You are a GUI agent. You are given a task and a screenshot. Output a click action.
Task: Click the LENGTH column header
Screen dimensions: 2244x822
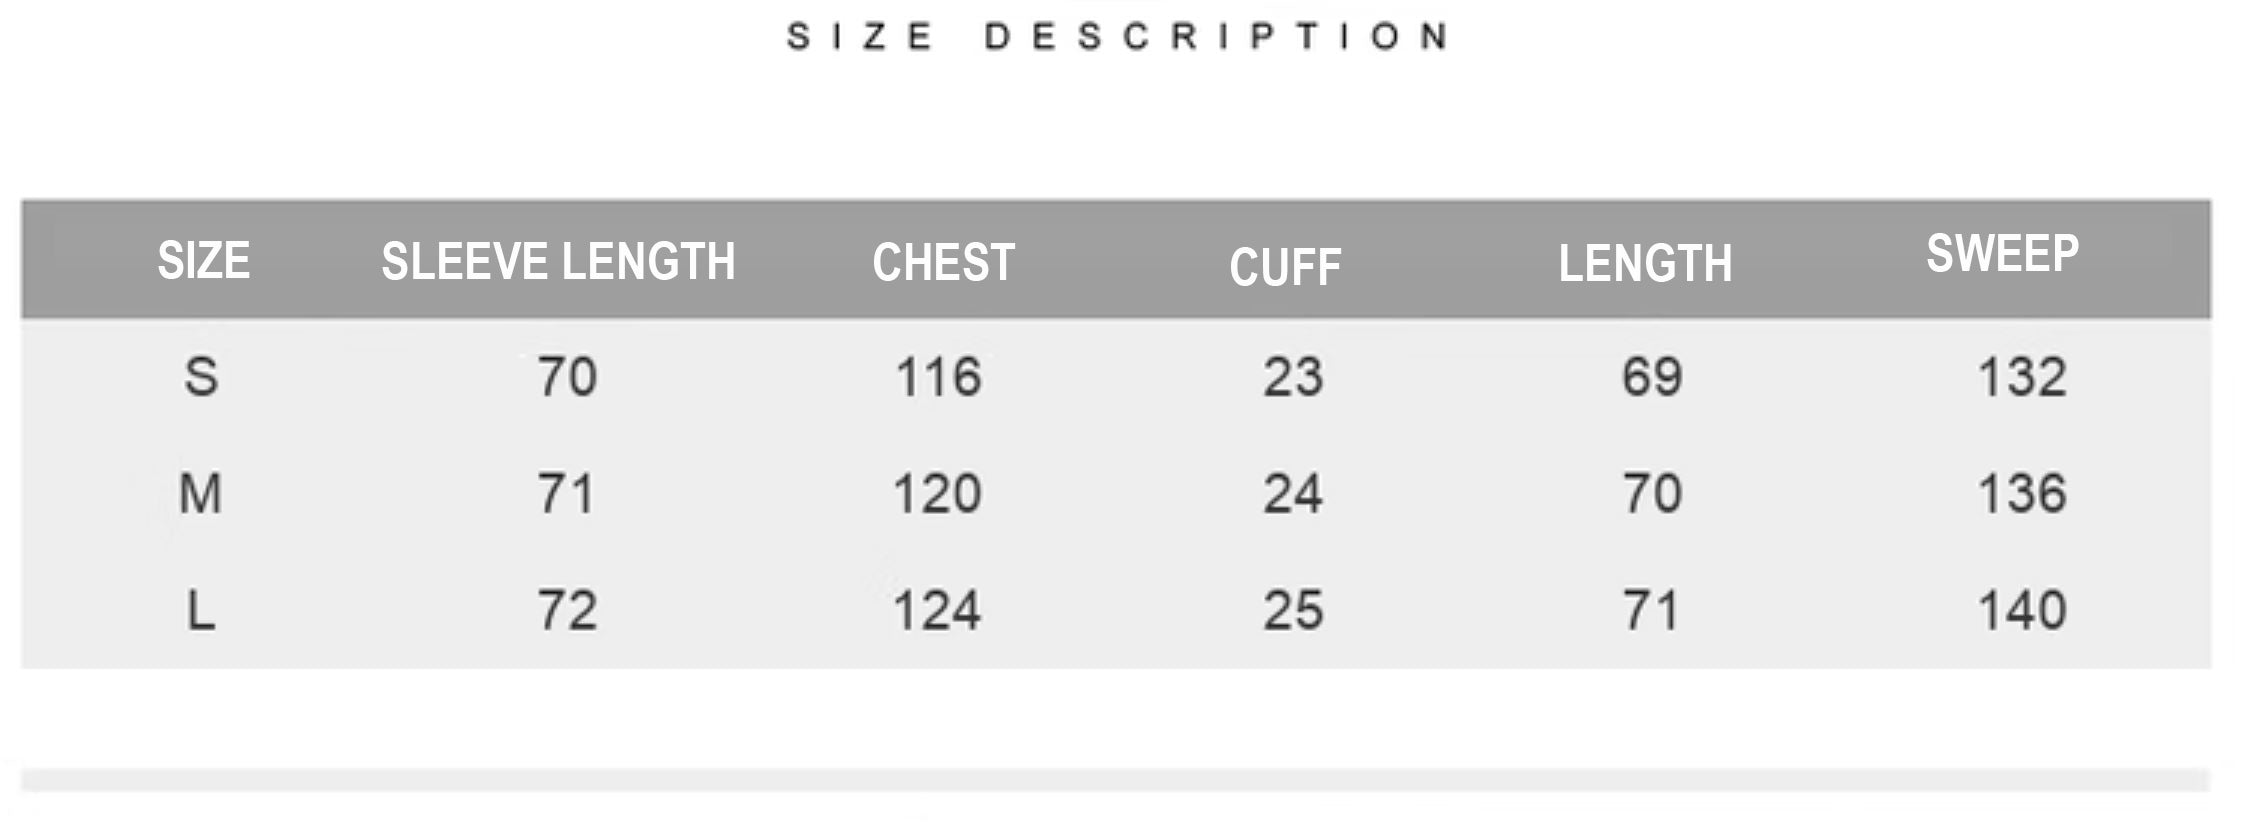[1645, 264]
